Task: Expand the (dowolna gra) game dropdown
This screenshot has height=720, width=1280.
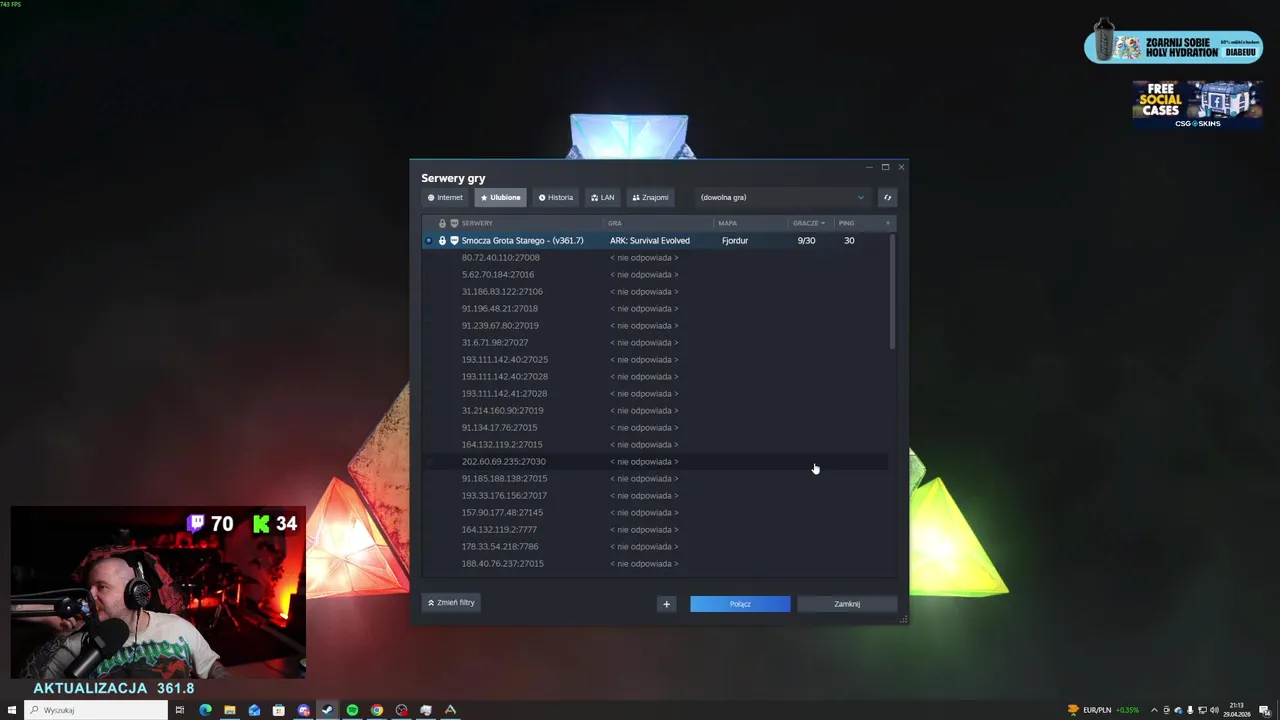Action: coord(782,197)
